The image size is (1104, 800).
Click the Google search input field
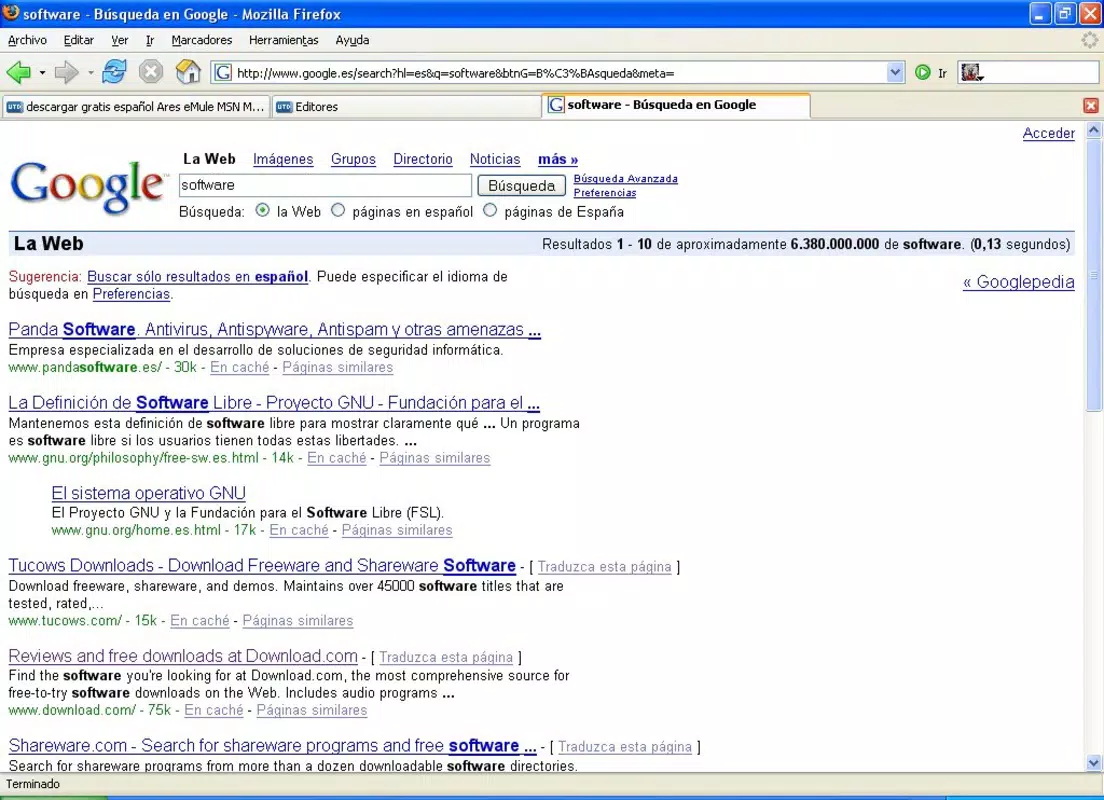[x=325, y=185]
